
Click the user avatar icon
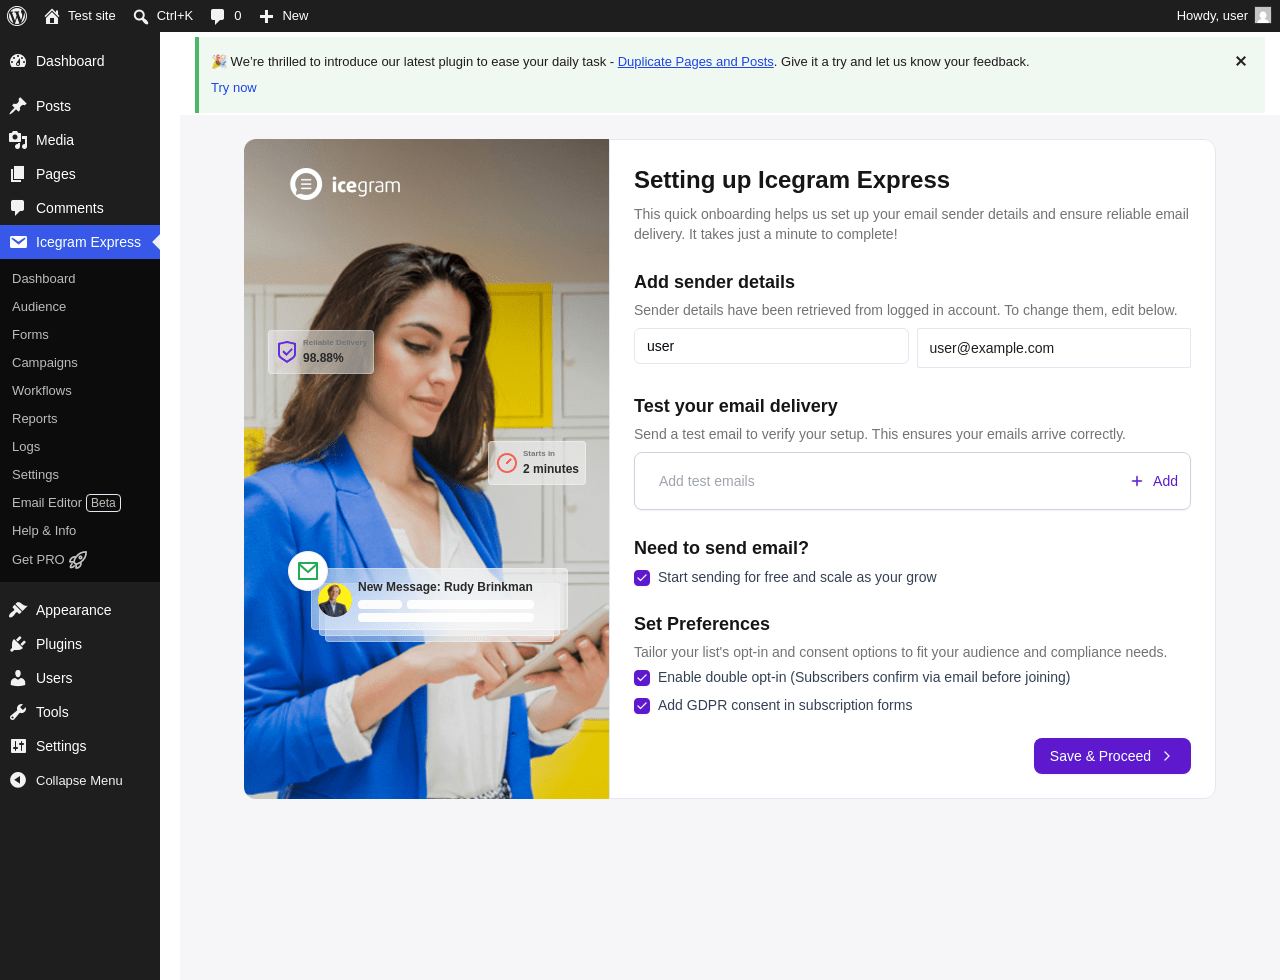(x=1263, y=16)
